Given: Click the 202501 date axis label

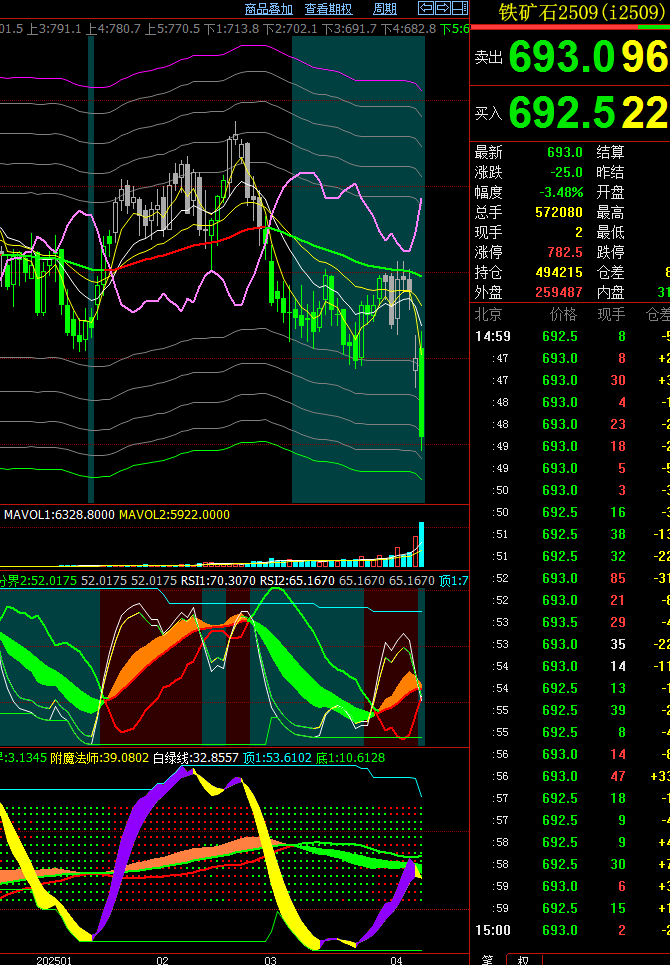Looking at the screenshot, I should pyautogui.click(x=54, y=960).
